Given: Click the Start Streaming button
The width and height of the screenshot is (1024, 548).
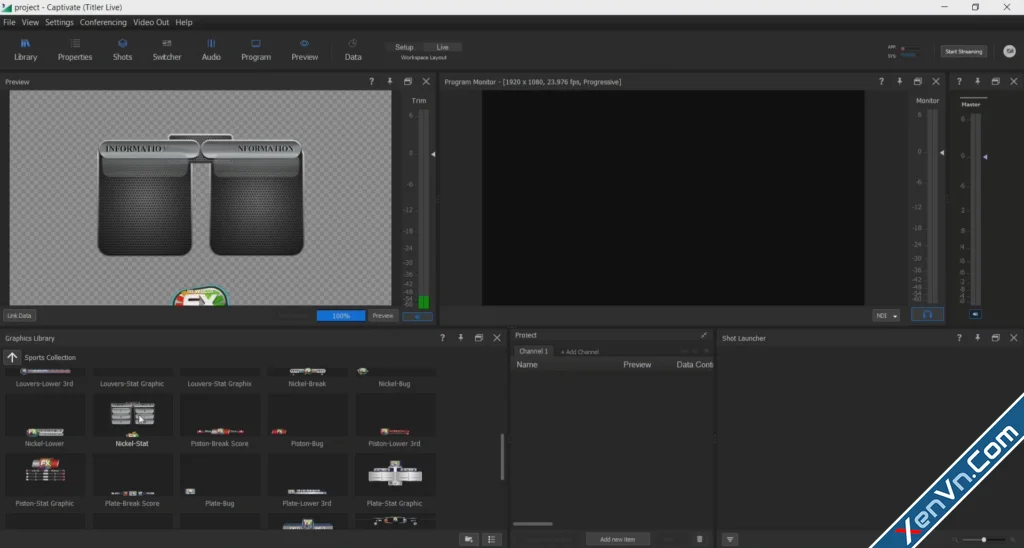Looking at the screenshot, I should [x=963, y=52].
